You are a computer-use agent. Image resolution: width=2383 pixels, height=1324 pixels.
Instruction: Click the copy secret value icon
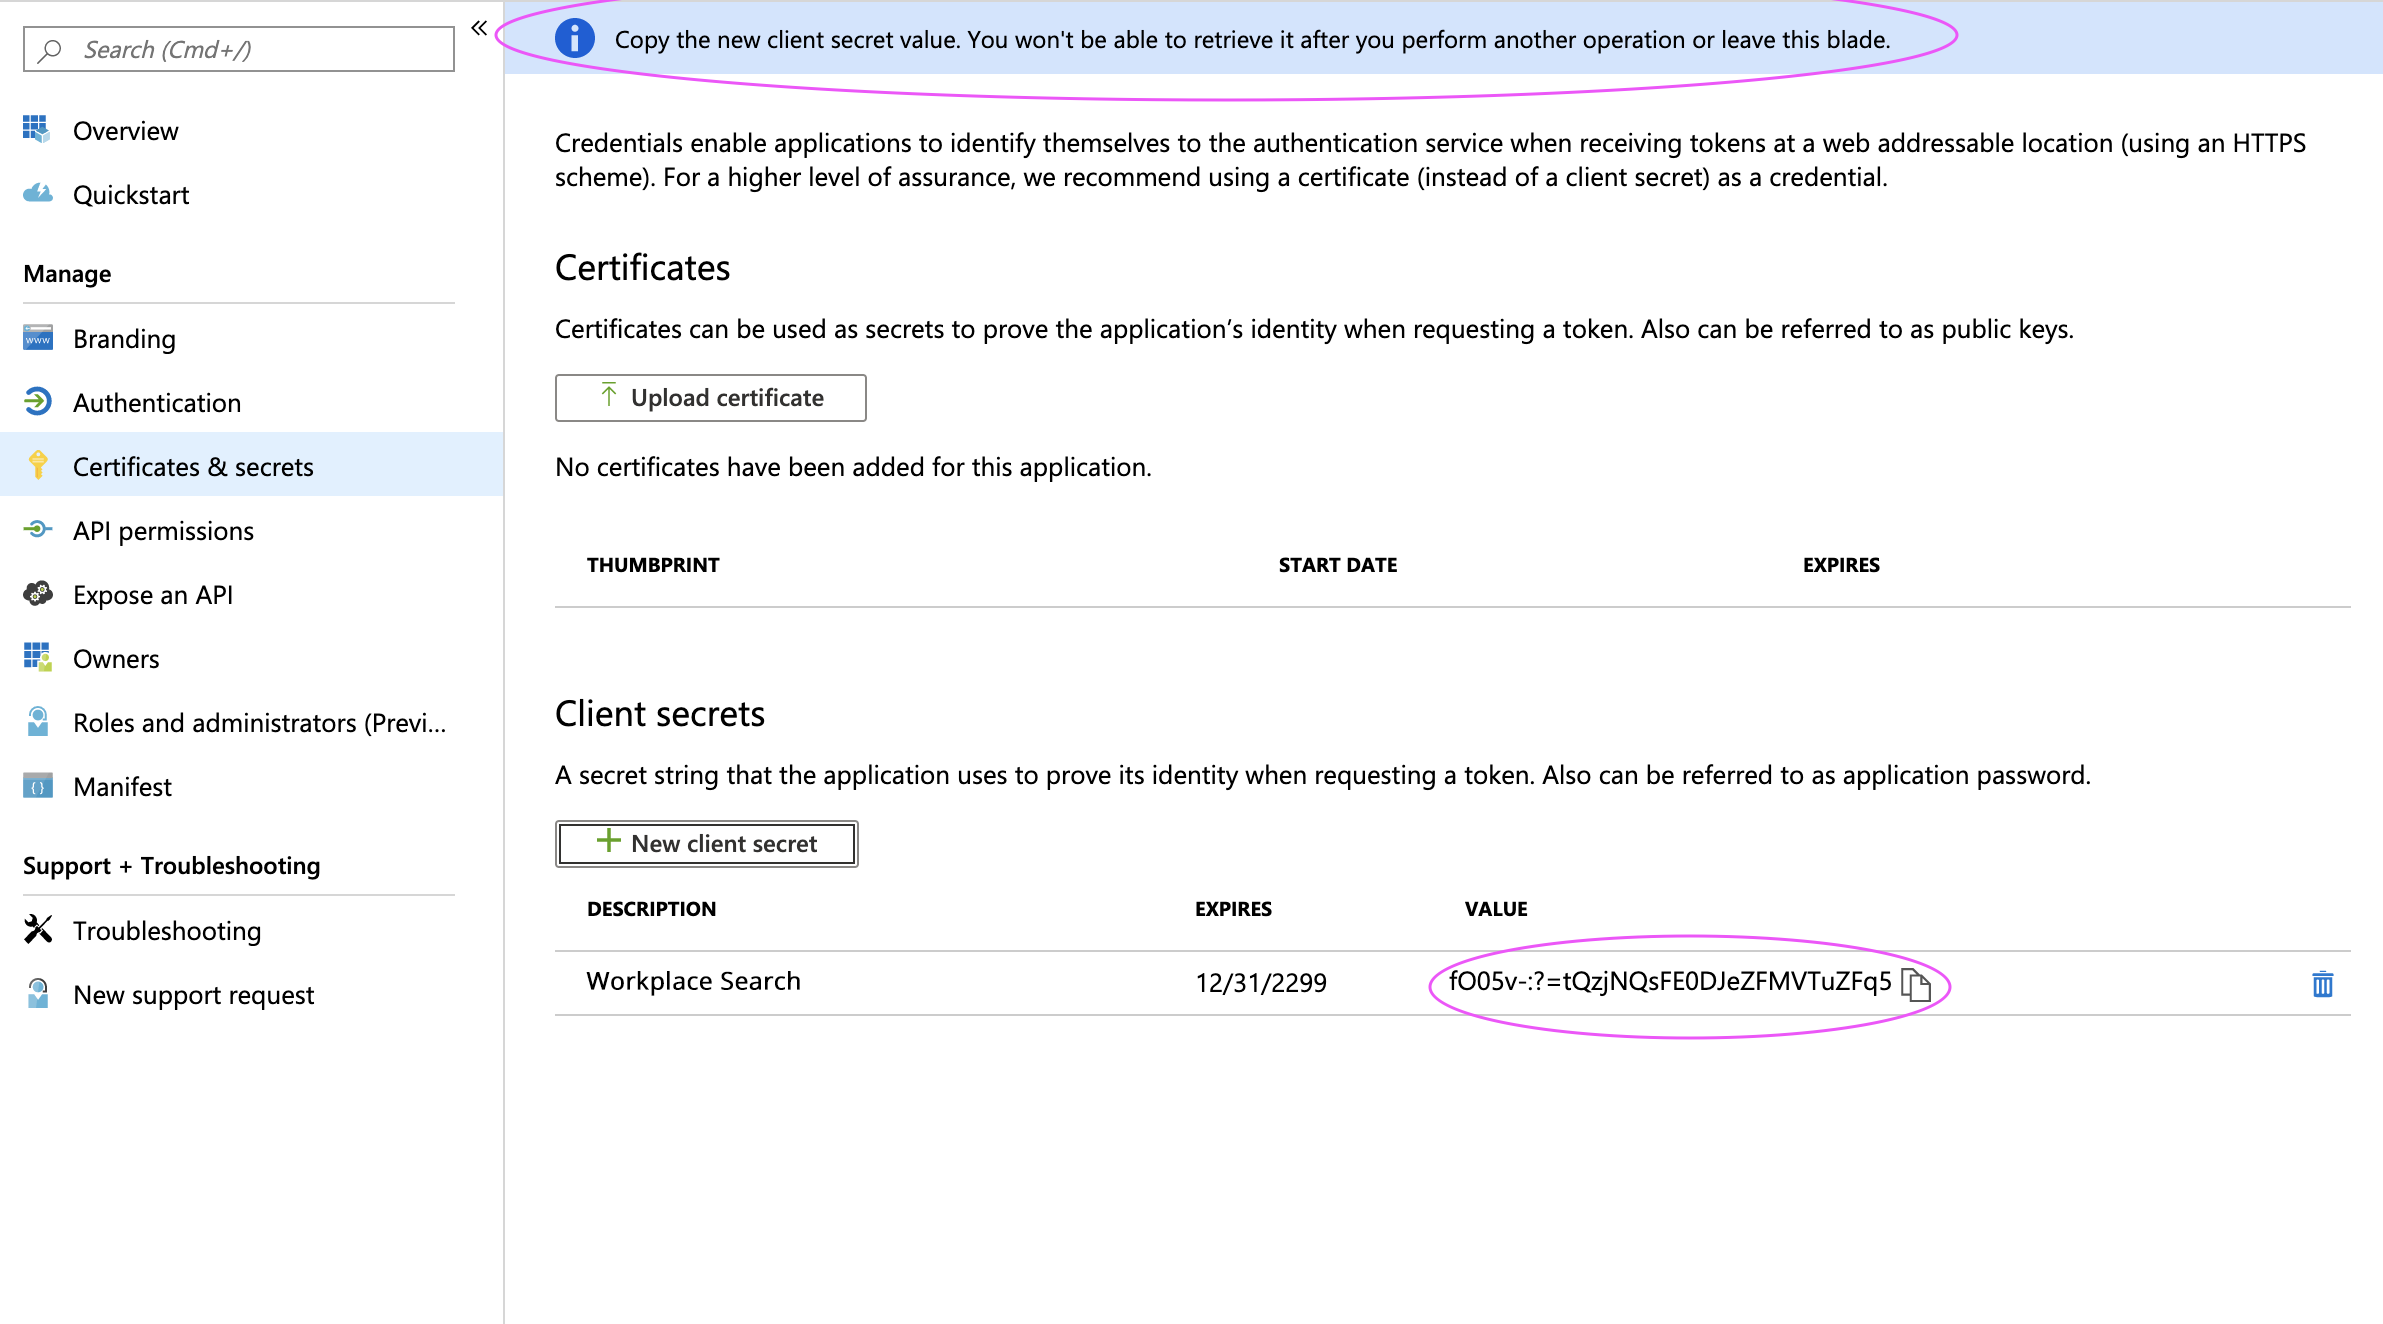coord(1915,985)
